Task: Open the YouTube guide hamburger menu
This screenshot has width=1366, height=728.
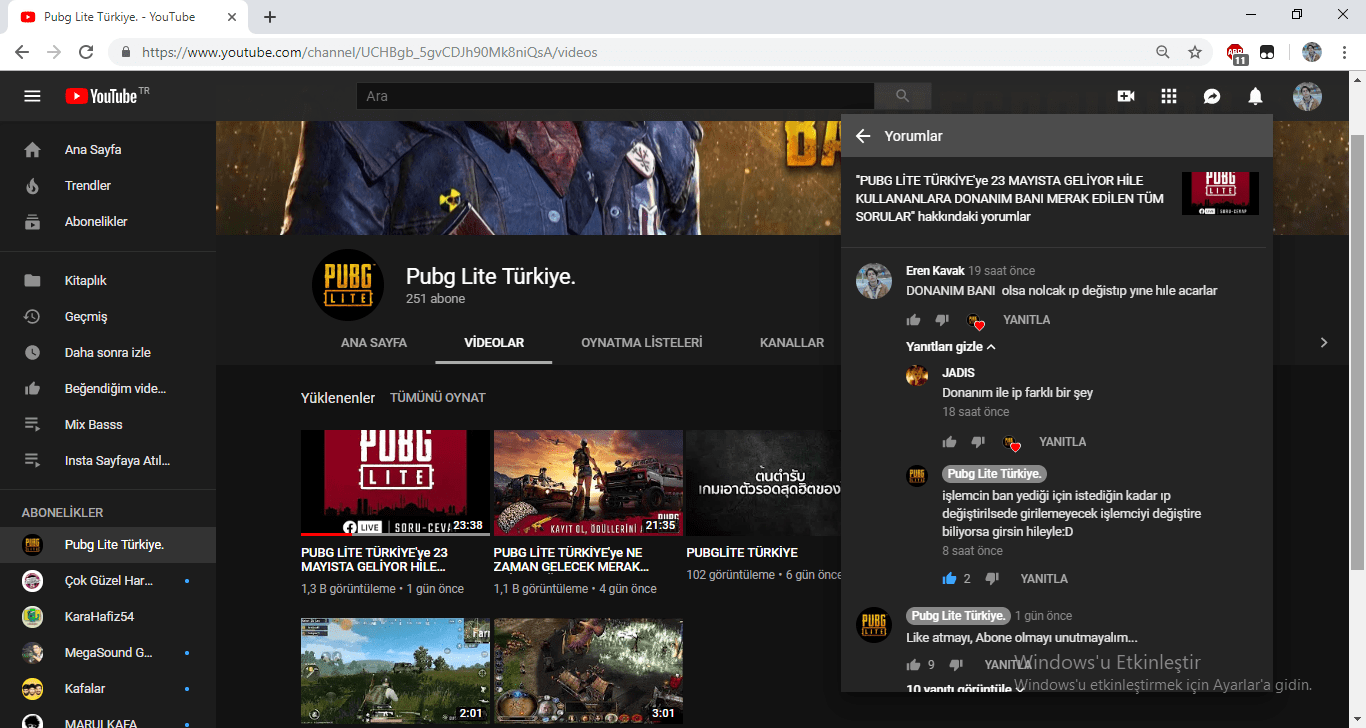Action: pyautogui.click(x=32, y=96)
